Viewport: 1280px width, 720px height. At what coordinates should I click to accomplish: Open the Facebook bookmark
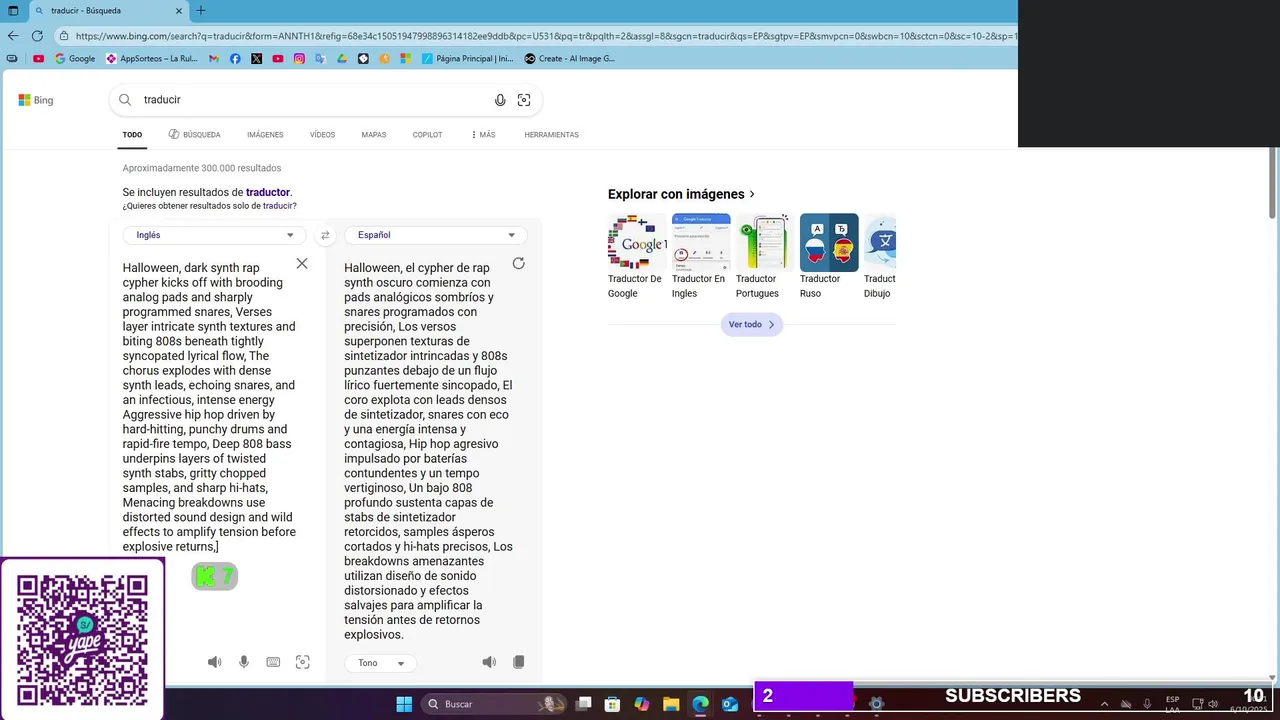click(235, 59)
